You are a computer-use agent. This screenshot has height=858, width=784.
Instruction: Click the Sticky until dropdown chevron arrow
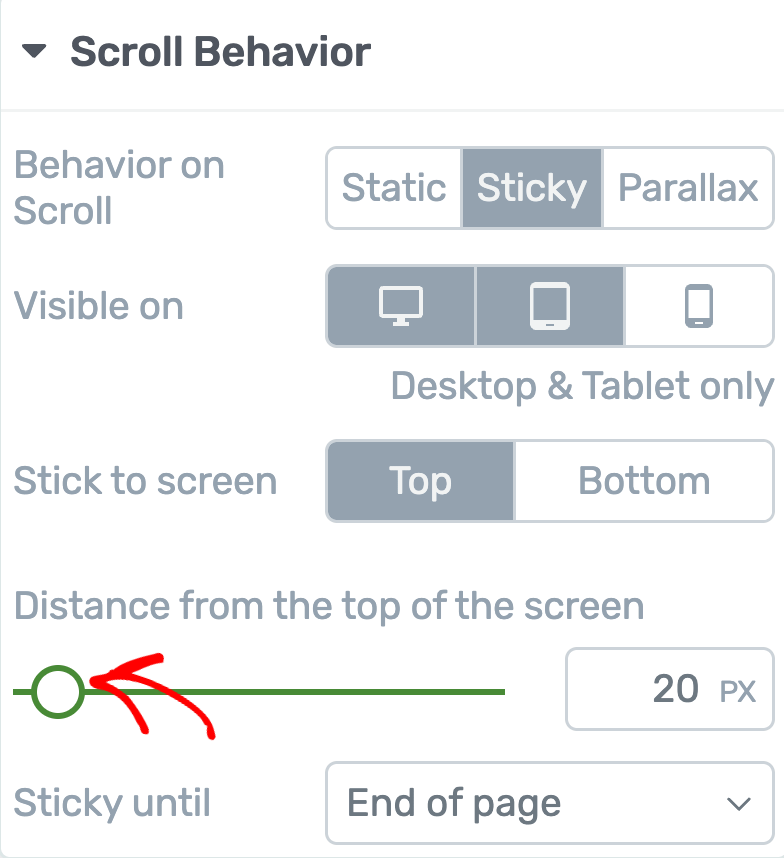(x=739, y=804)
